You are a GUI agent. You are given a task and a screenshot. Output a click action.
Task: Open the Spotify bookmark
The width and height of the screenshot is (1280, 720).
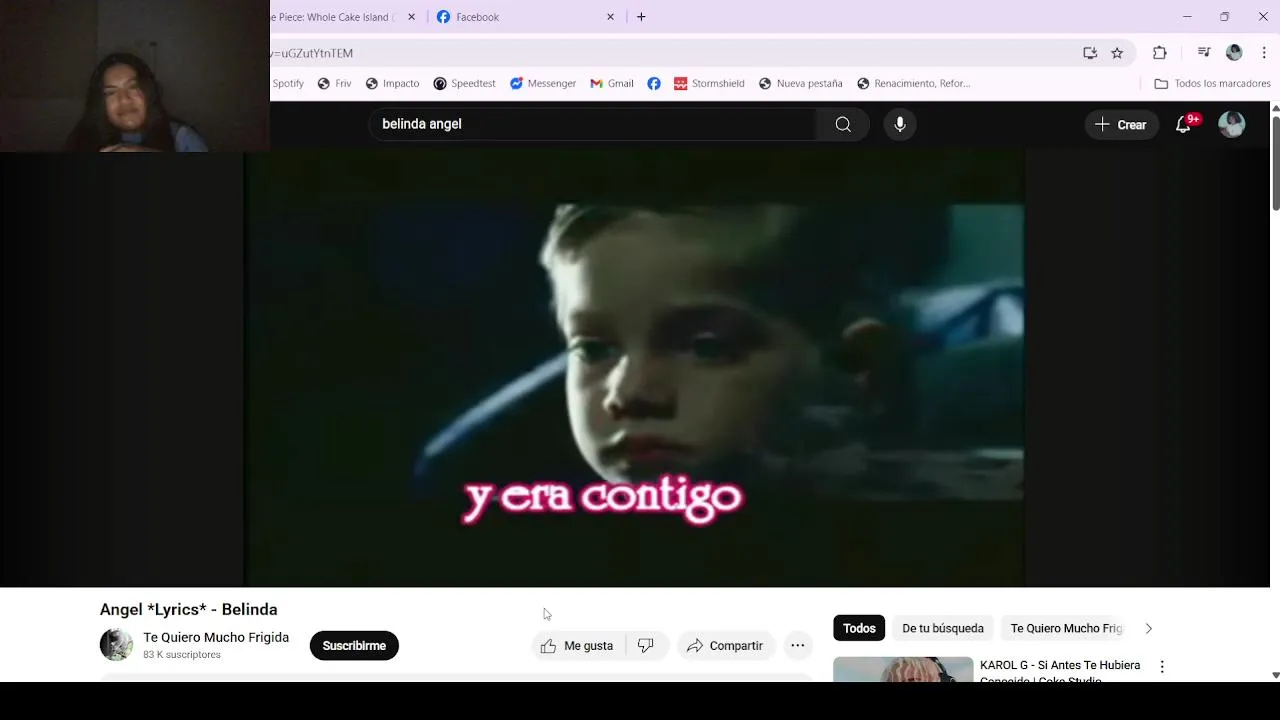288,83
